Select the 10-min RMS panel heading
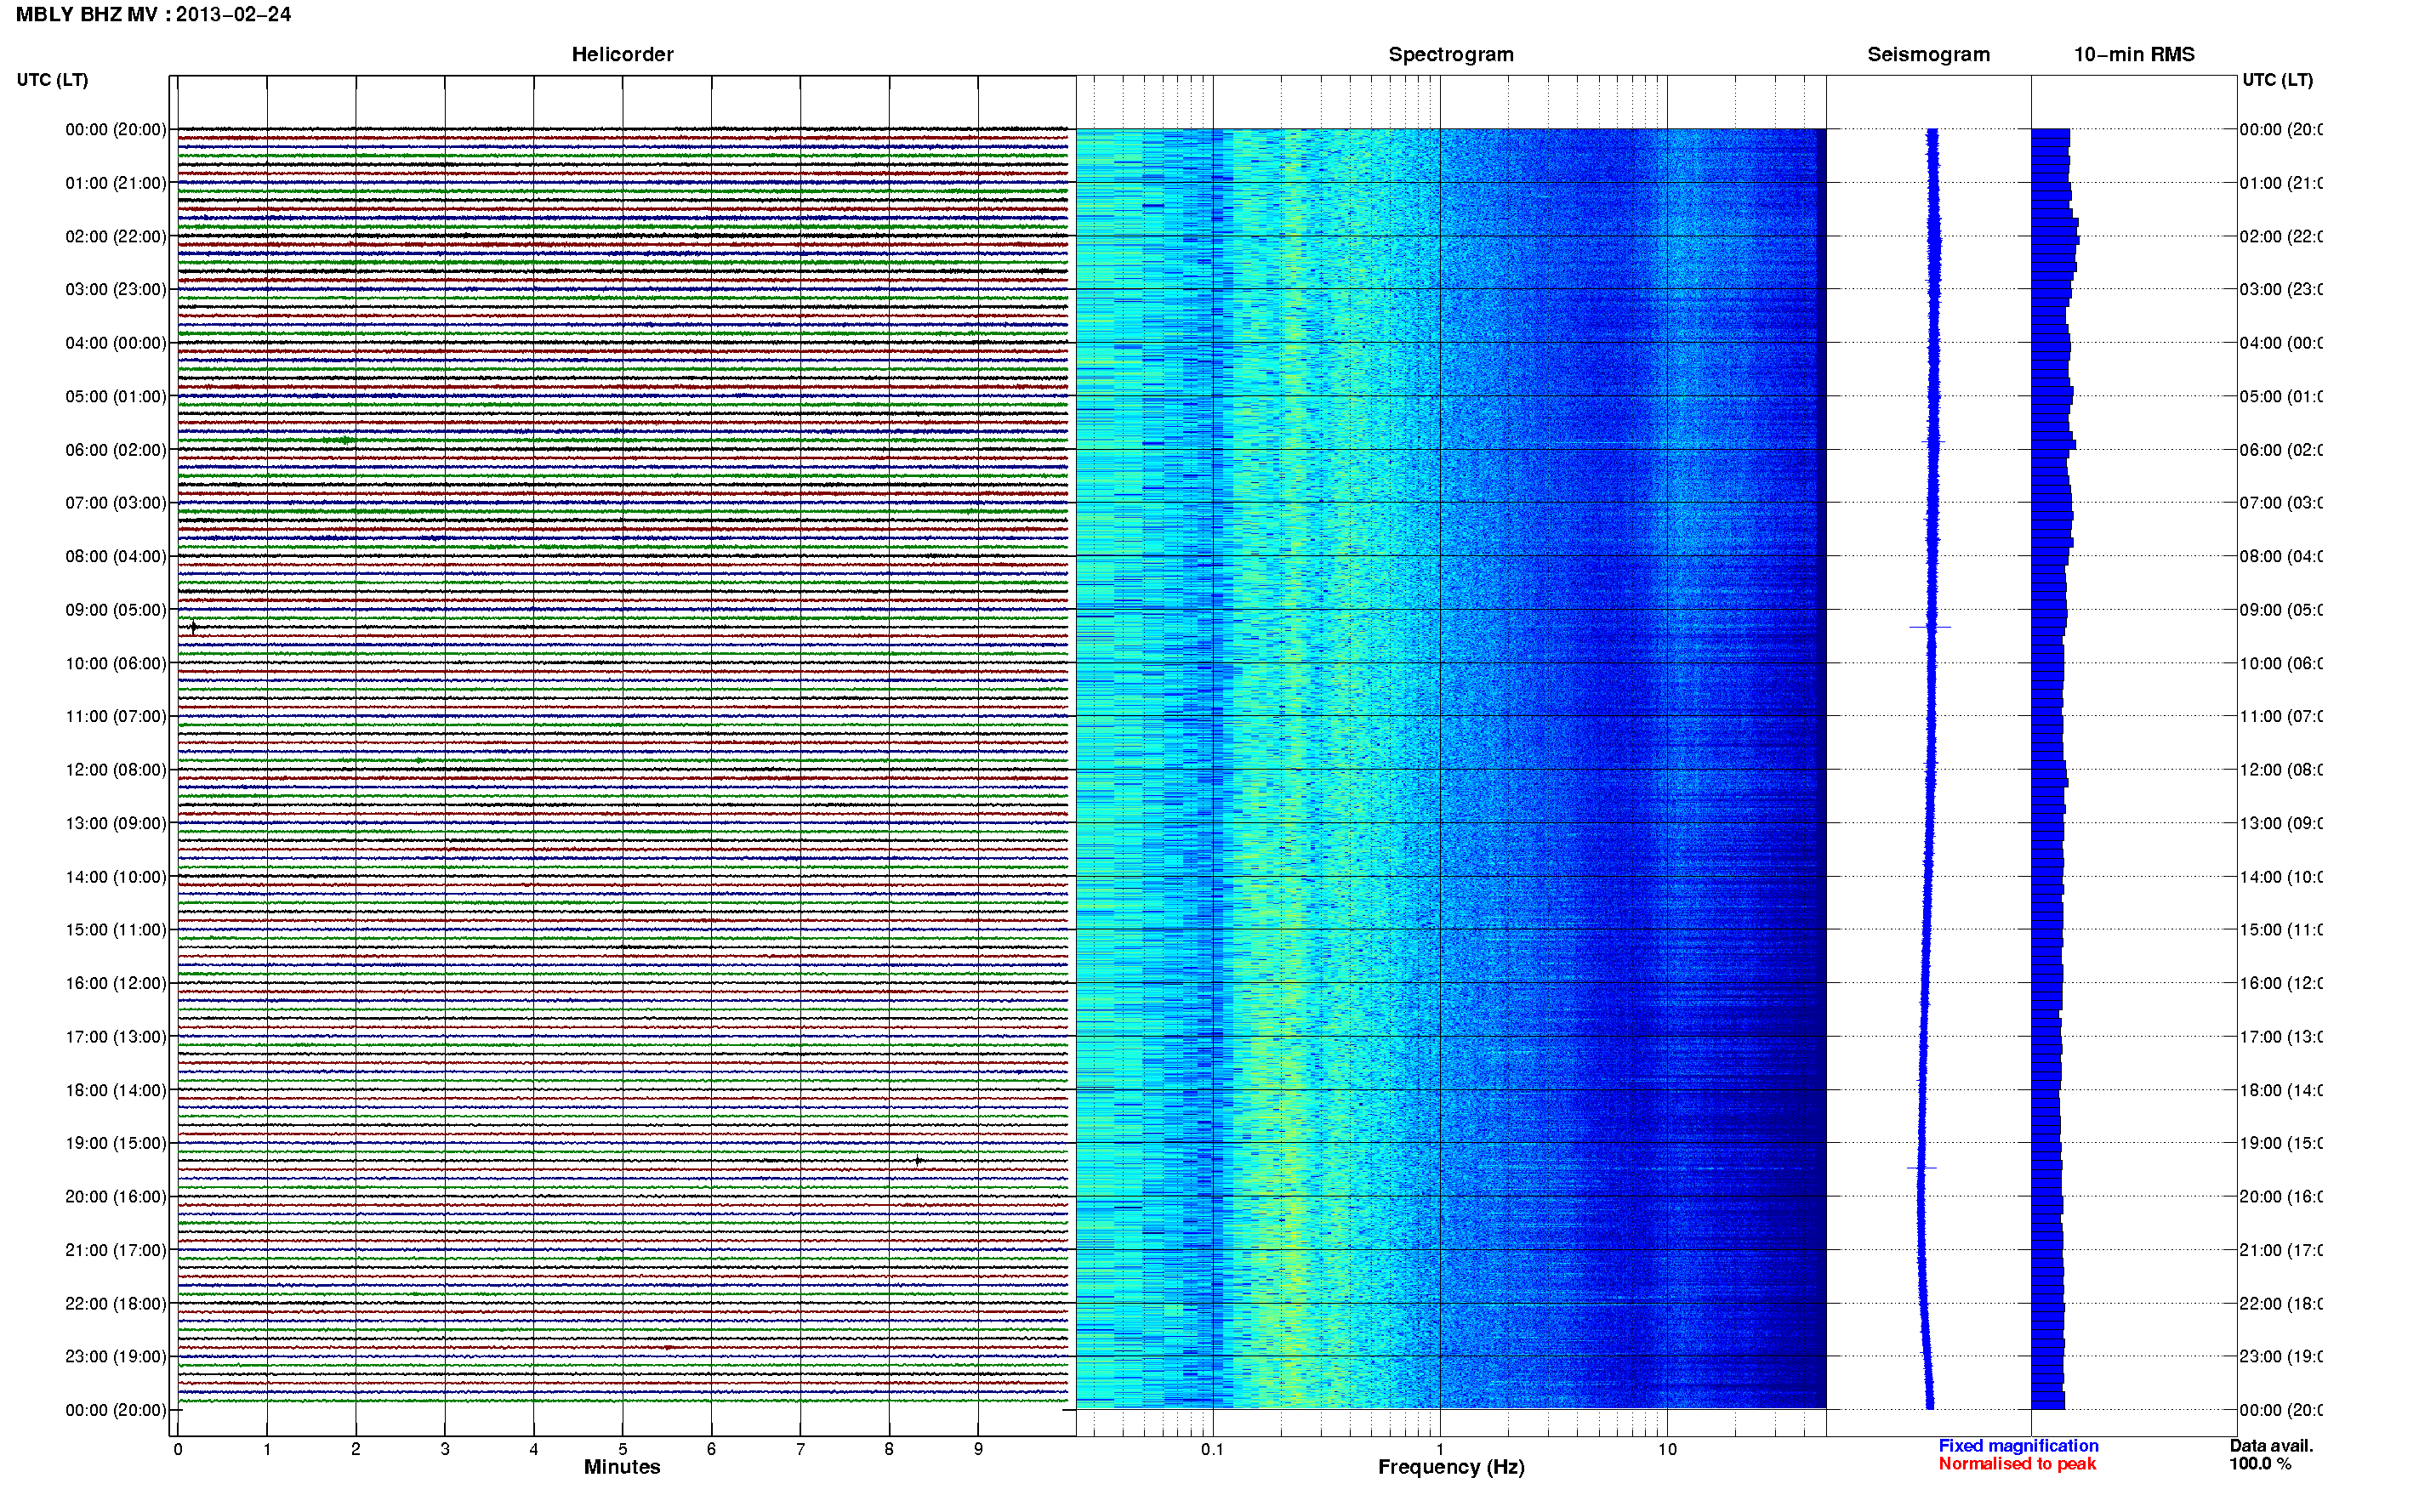This screenshot has height=1512, width=2419. [2133, 54]
